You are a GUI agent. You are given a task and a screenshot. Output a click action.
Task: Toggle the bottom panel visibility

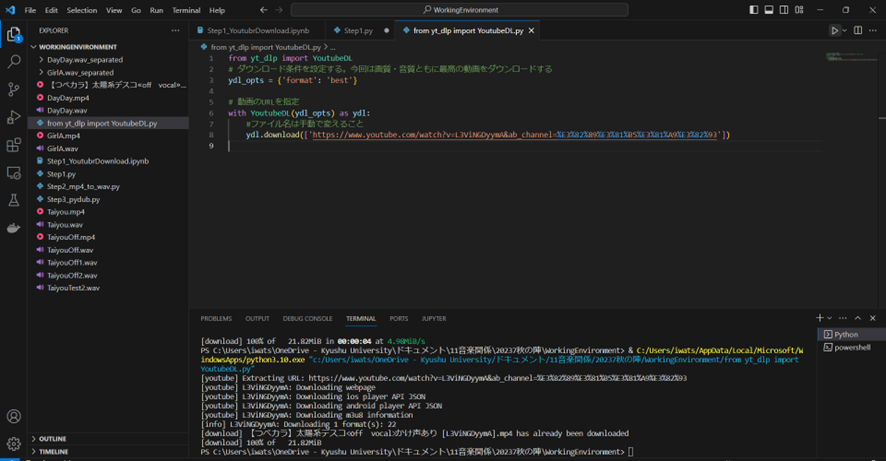click(768, 10)
